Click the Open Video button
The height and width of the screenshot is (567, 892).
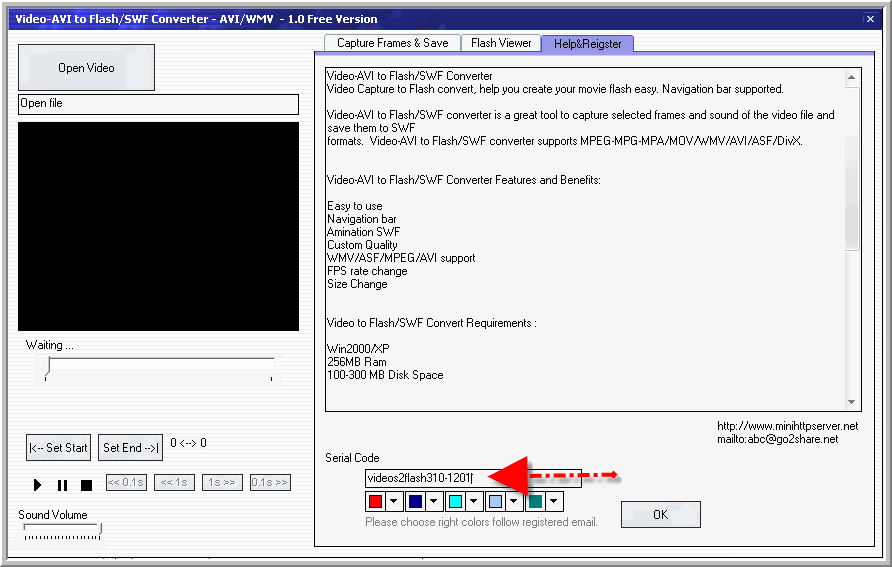86,68
